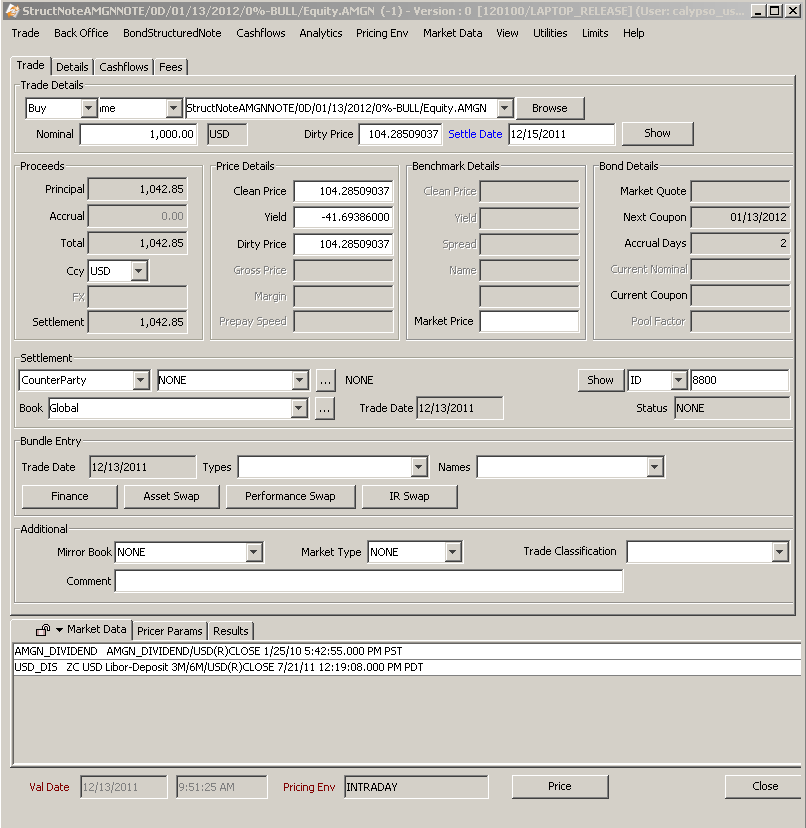This screenshot has height=828, width=806.
Task: Open the Pricing Env menu
Action: (382, 33)
